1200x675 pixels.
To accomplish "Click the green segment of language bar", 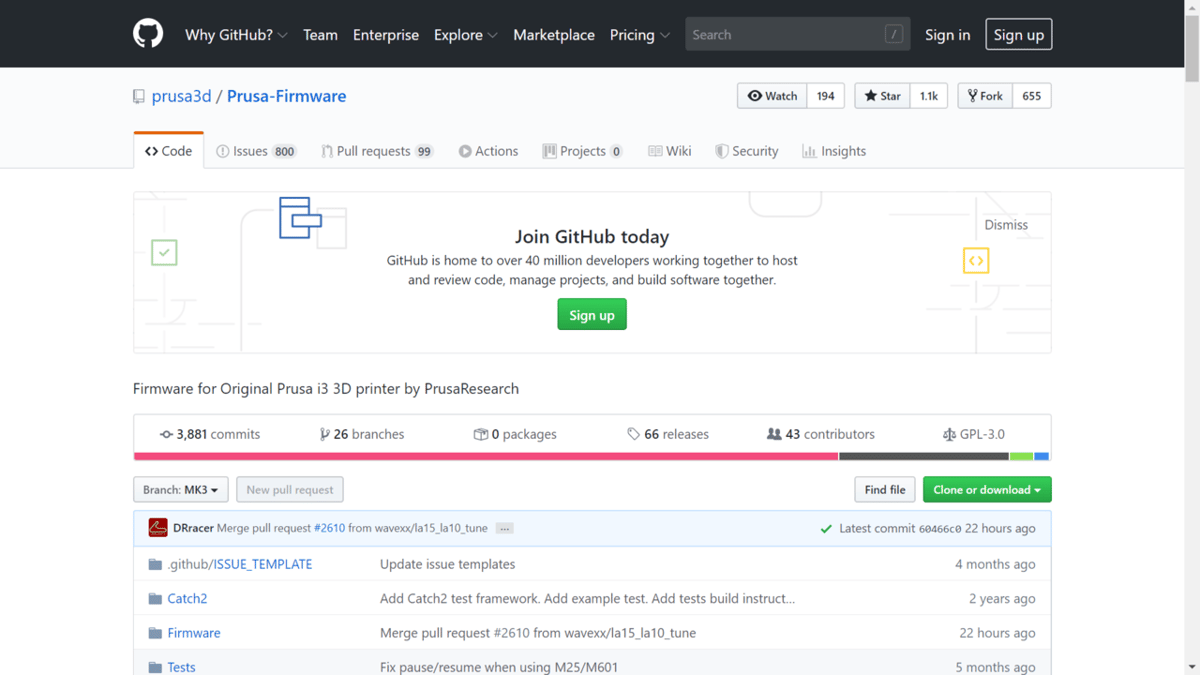I will 1021,456.
